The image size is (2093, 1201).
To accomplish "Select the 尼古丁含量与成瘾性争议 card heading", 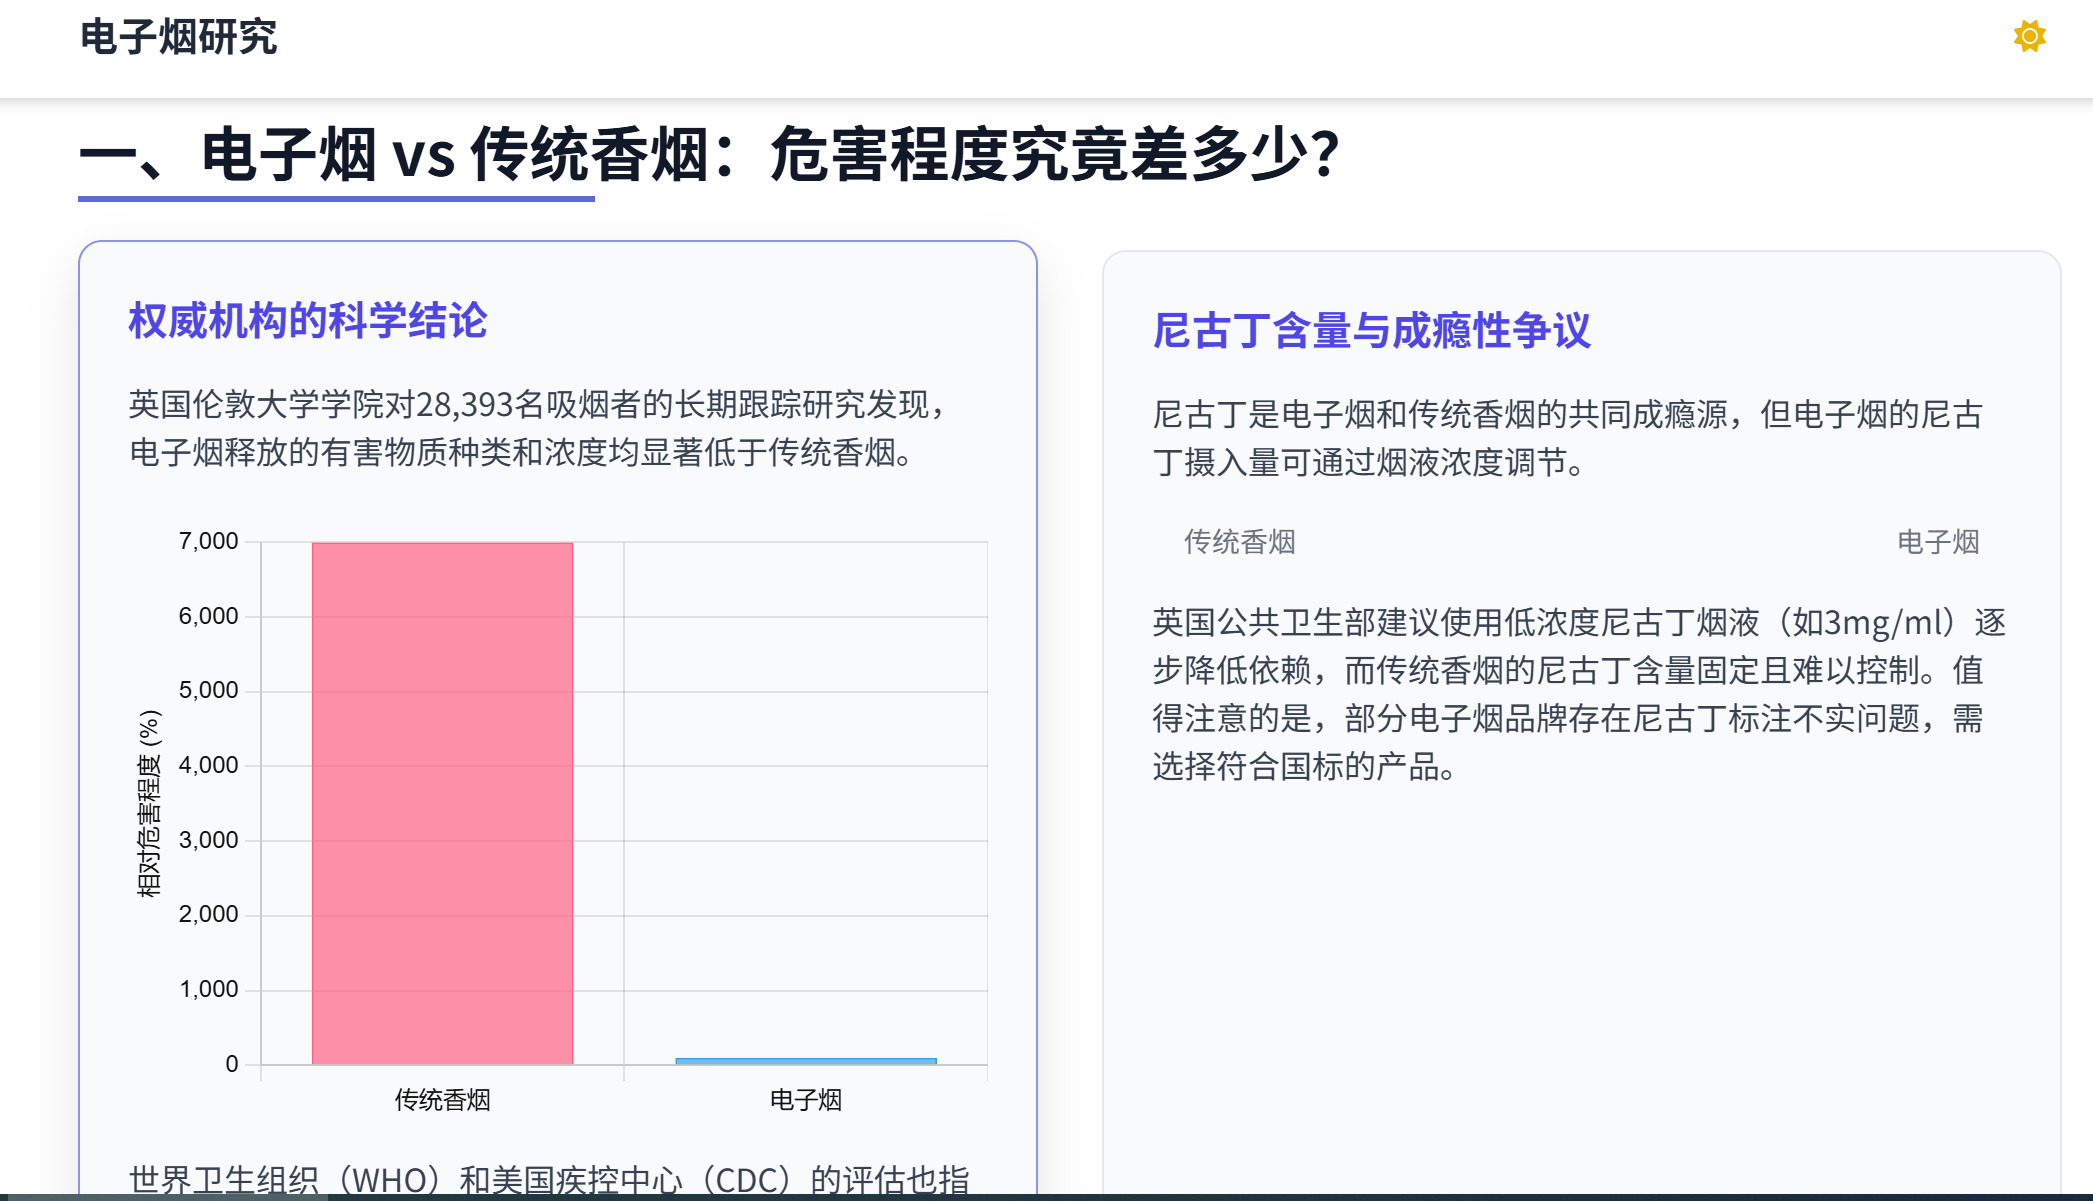I will [1370, 331].
